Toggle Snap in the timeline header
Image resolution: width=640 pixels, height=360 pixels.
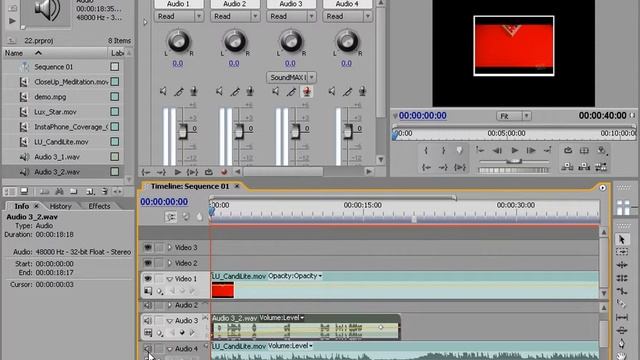(x=171, y=217)
